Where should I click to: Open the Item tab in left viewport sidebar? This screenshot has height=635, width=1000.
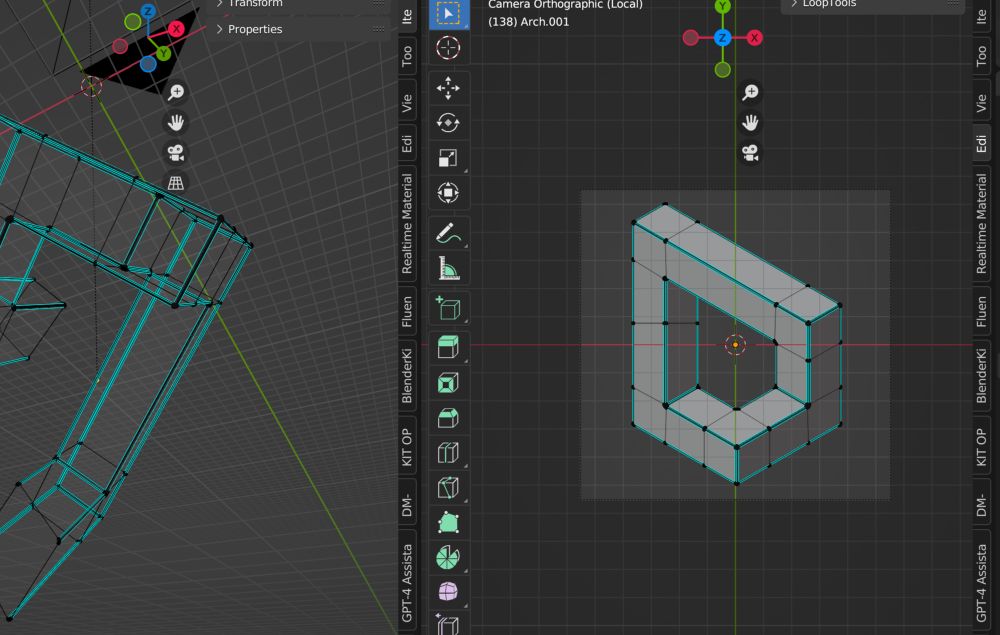tap(407, 15)
